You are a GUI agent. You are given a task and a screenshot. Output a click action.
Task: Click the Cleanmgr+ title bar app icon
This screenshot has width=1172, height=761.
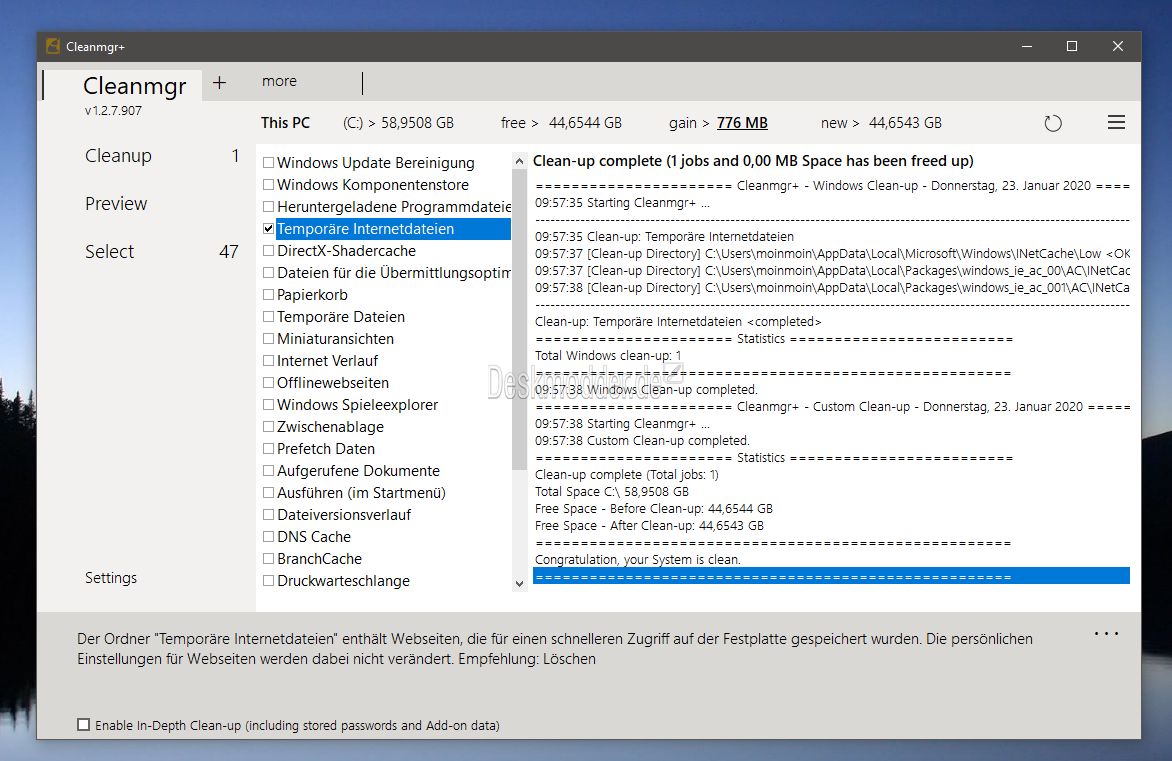[53, 46]
